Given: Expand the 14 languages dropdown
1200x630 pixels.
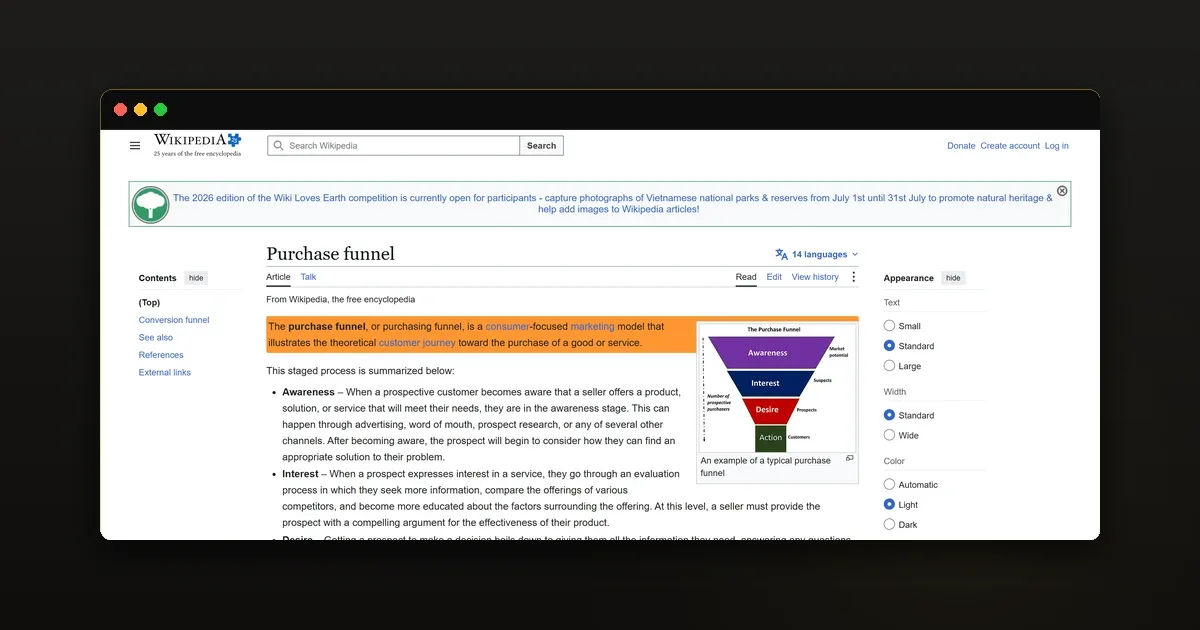Looking at the screenshot, I should click(x=817, y=255).
